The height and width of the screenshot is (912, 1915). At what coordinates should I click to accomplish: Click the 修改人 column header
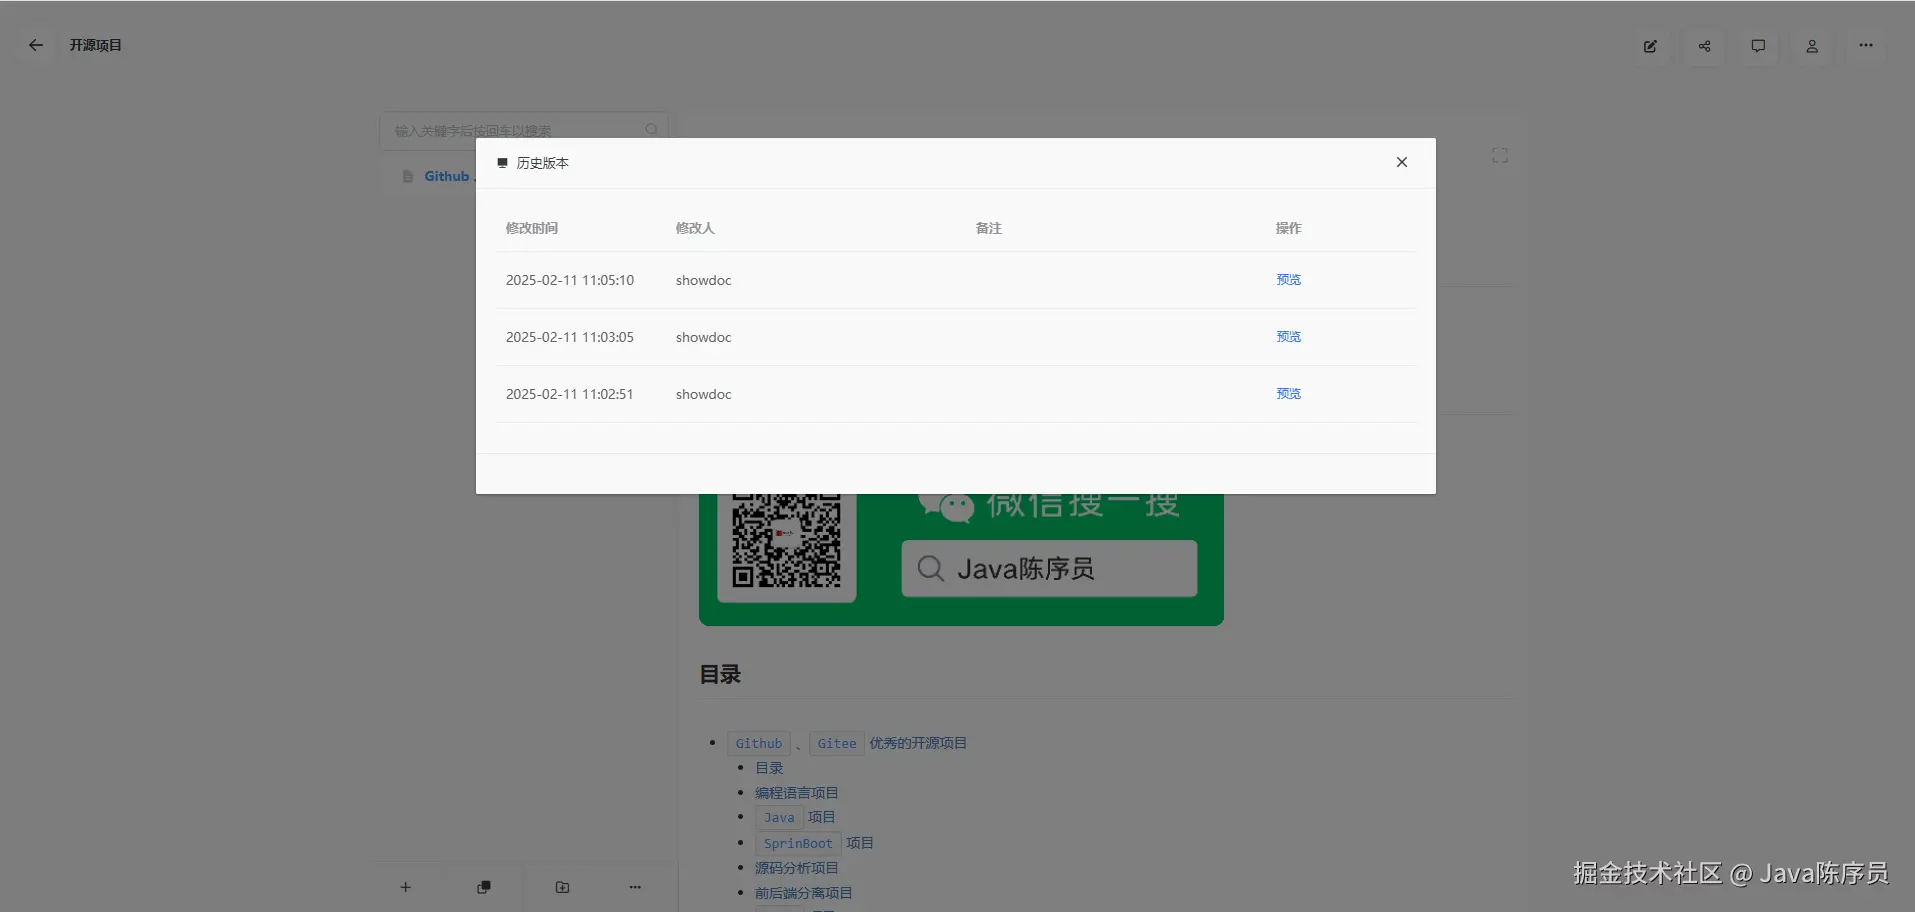(x=695, y=228)
